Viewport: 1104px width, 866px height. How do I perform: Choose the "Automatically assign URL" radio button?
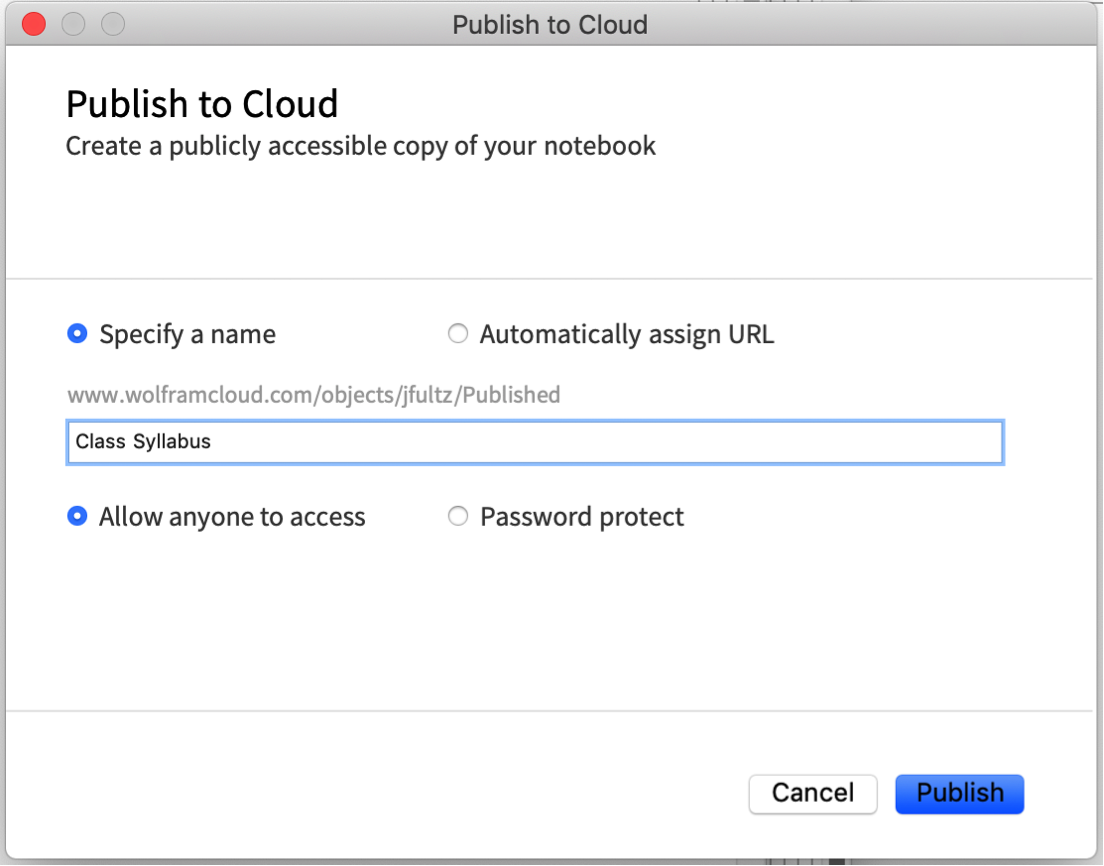tap(457, 334)
